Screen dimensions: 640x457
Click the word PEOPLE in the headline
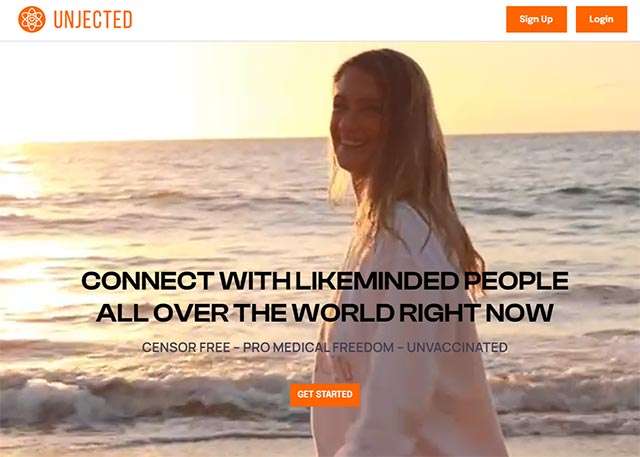tap(516, 281)
